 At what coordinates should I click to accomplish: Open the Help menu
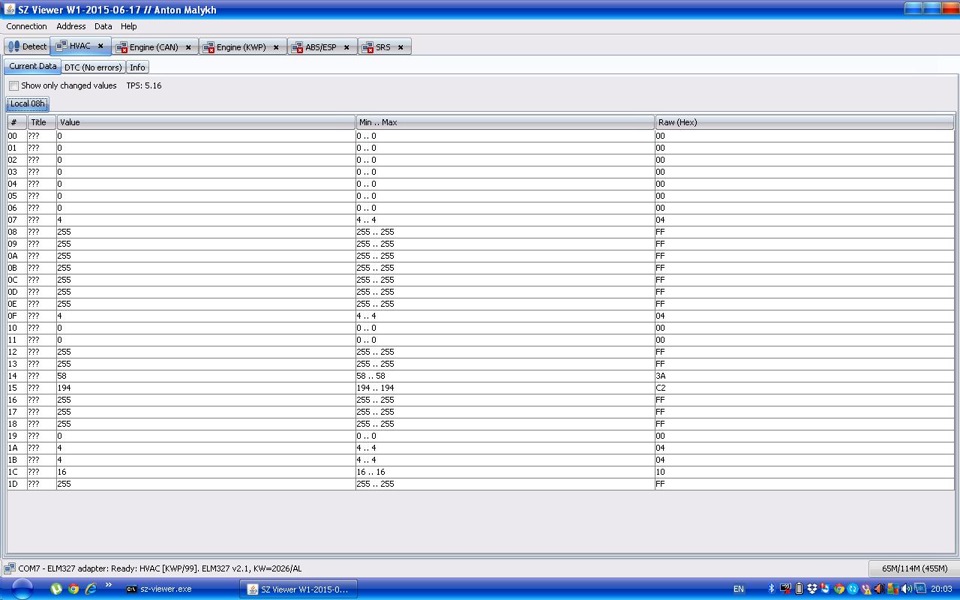[129, 26]
